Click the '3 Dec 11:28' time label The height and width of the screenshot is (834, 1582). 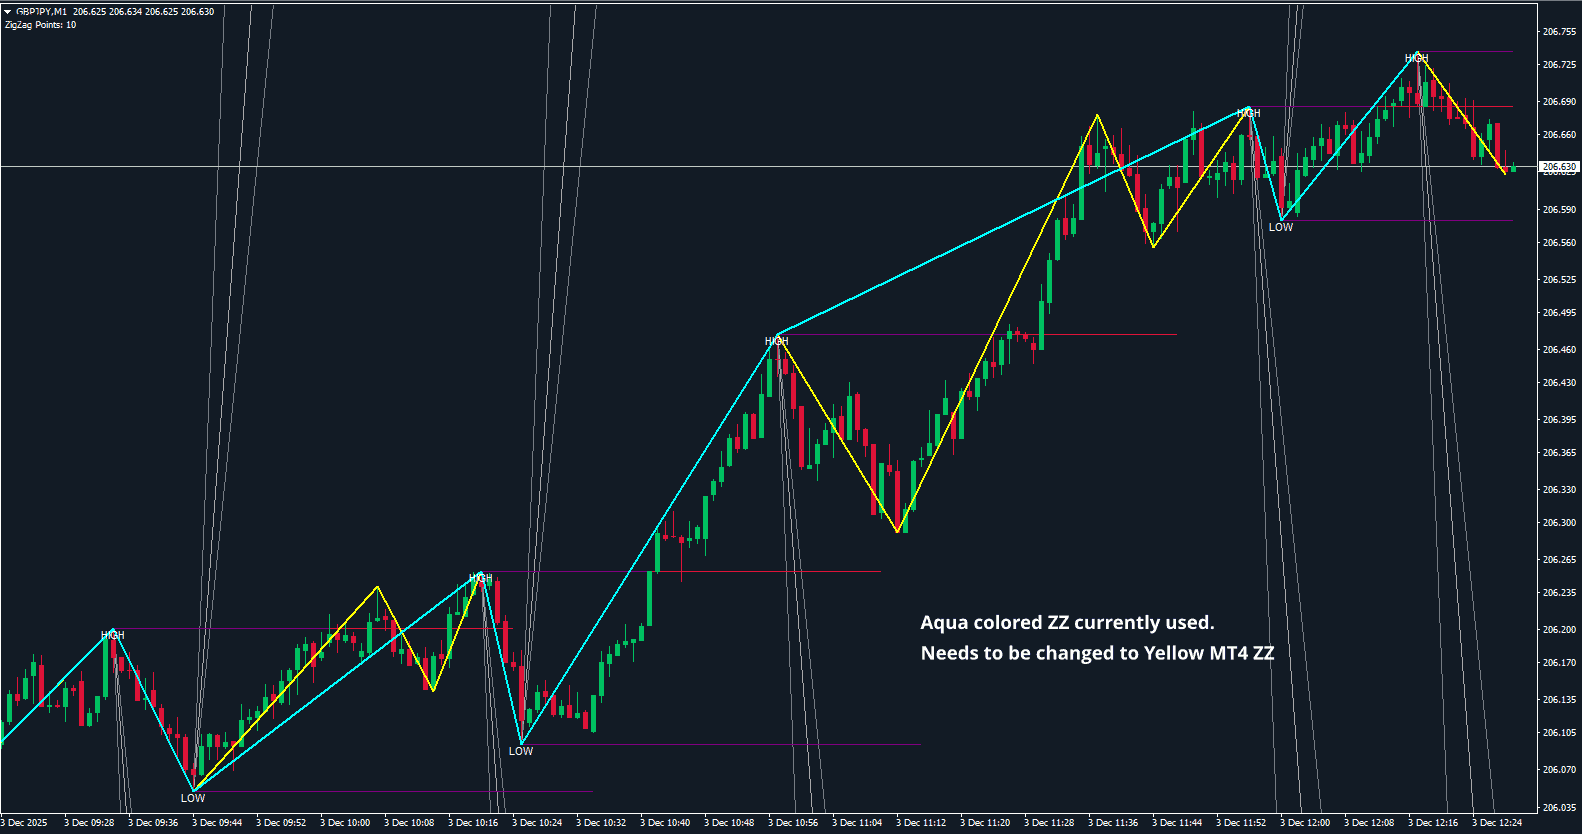point(1049,823)
